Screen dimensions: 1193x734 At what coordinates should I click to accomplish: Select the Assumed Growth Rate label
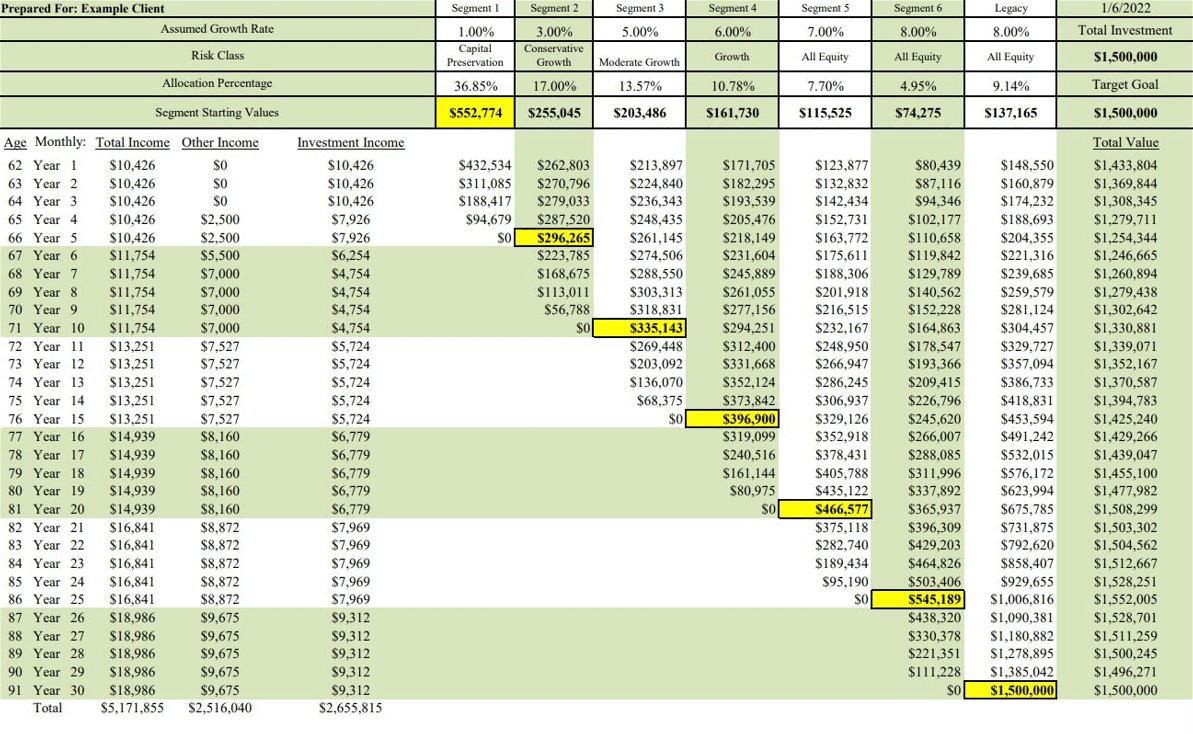tap(217, 29)
